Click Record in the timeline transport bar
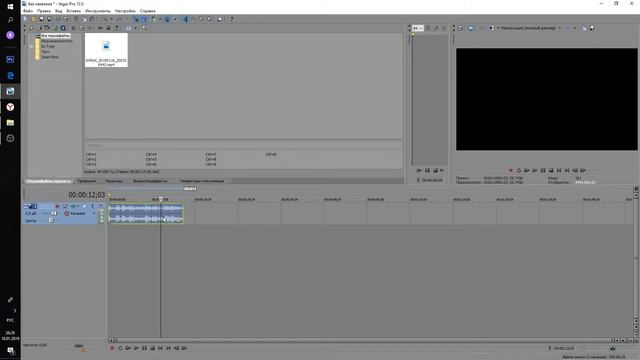The image size is (640, 360). 112,348
